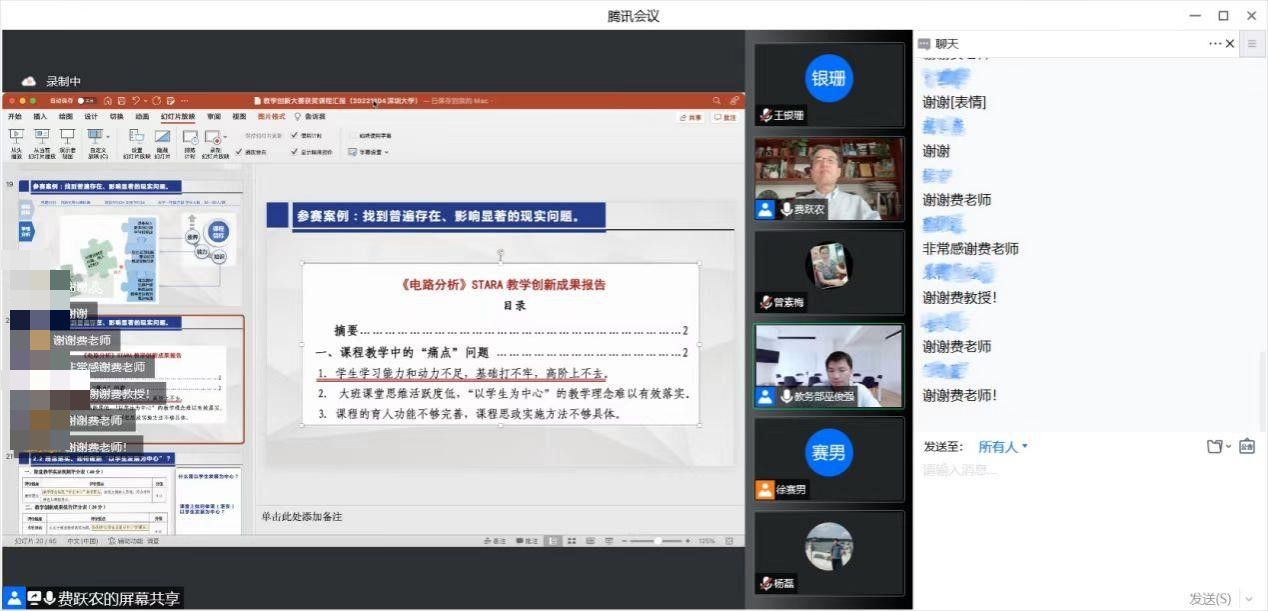
Task: Open the file folder icon in chat toolbar
Action: [x=1215, y=446]
